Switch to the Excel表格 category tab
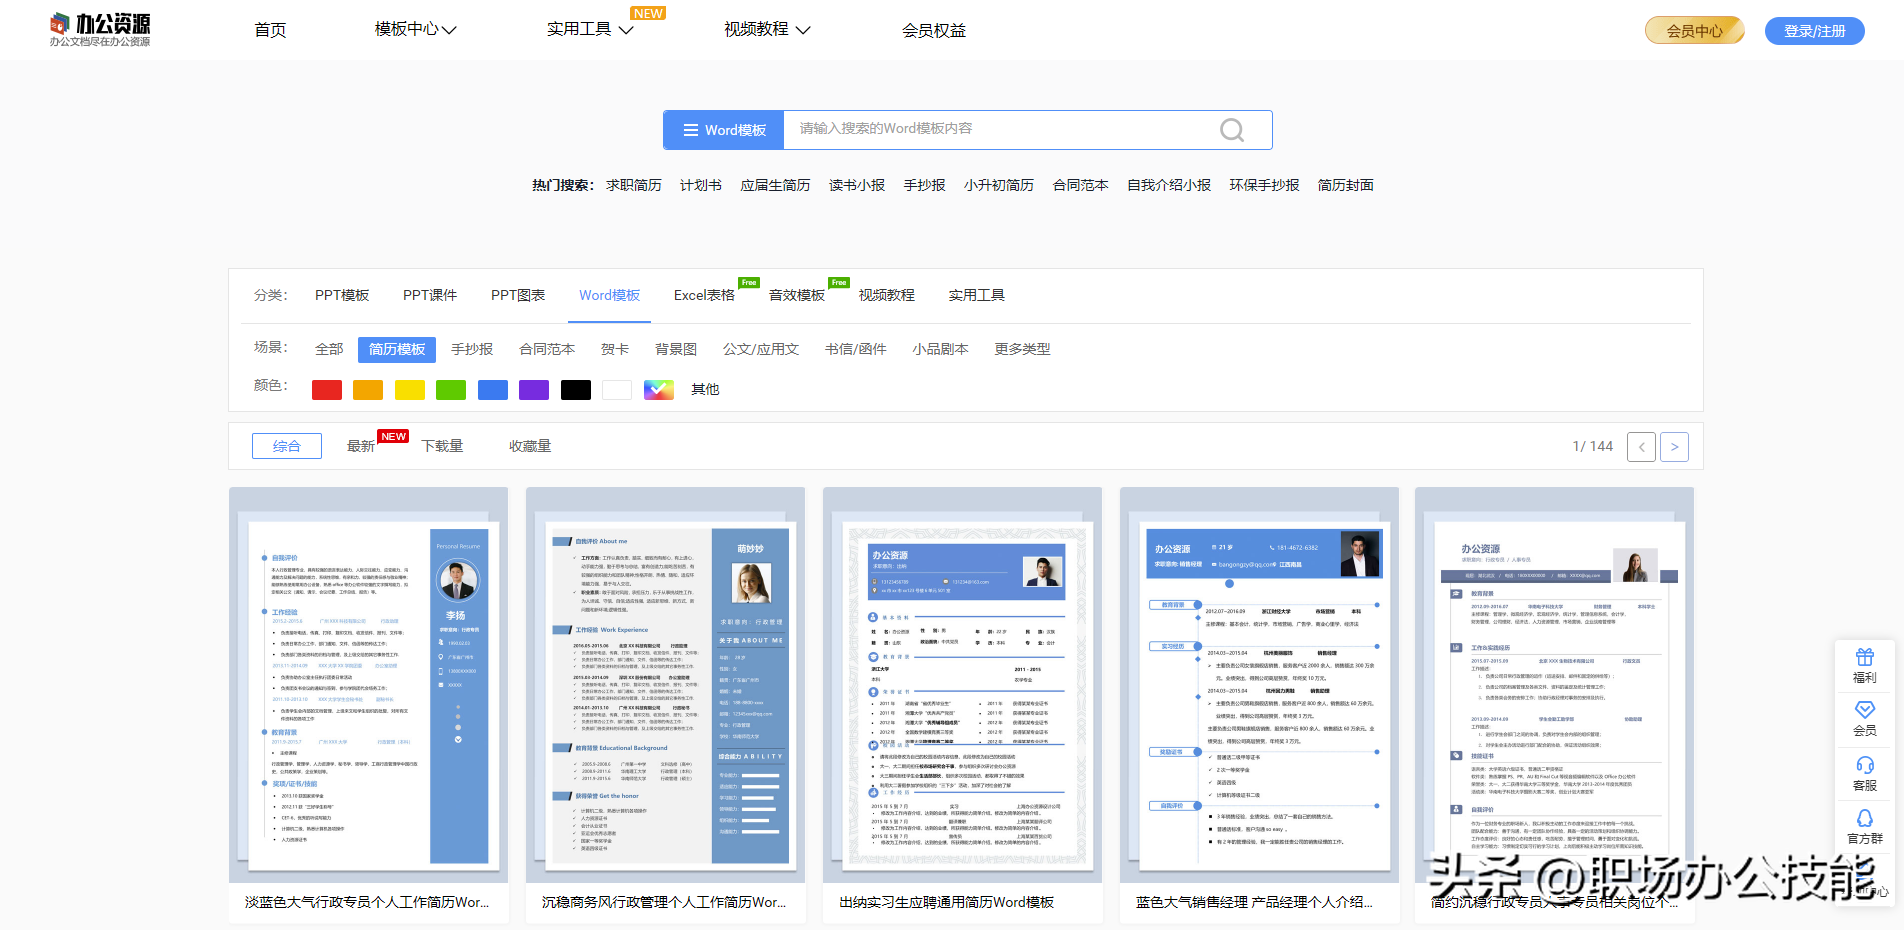The height and width of the screenshot is (930, 1904). [x=708, y=295]
